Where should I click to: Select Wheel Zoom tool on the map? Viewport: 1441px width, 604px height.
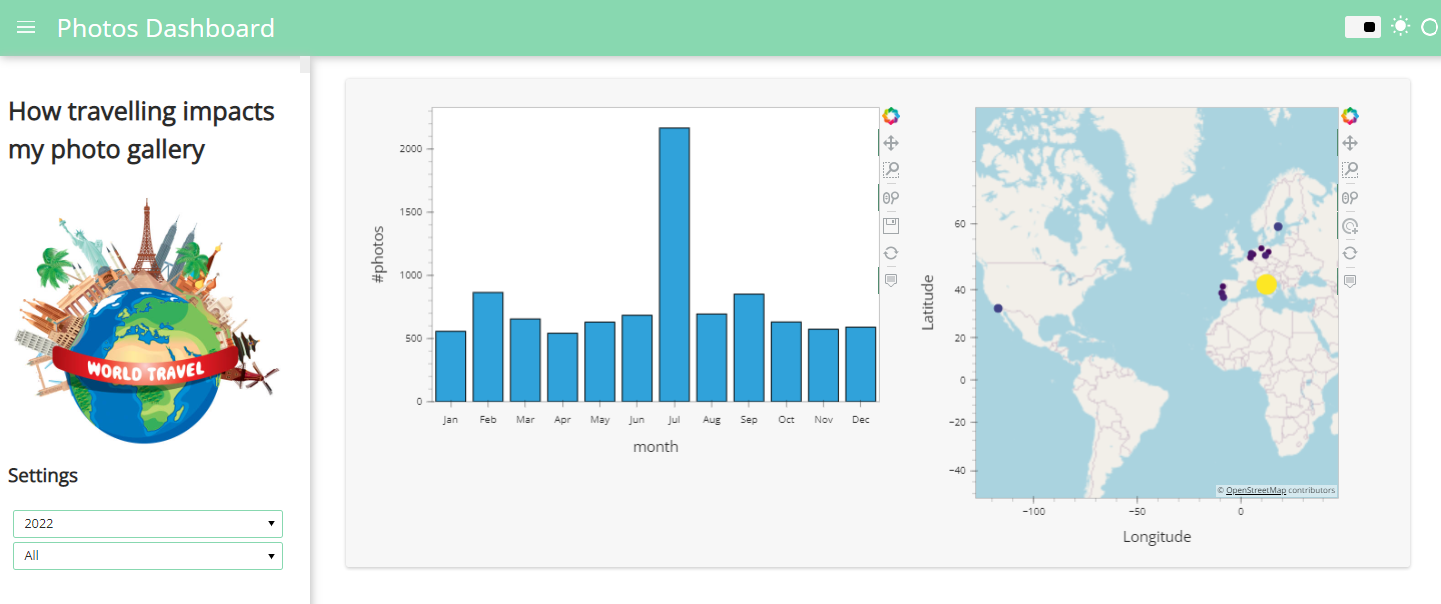point(1350,198)
